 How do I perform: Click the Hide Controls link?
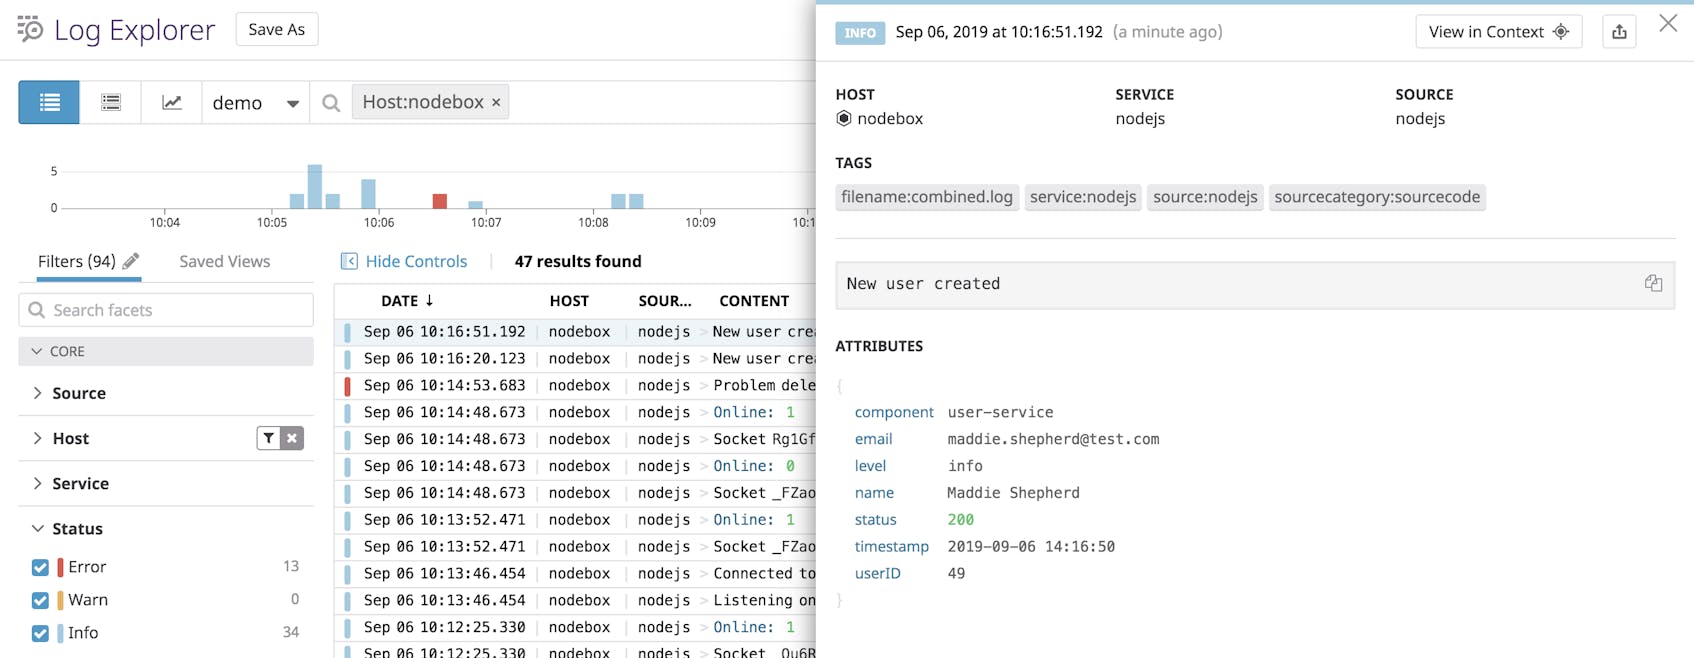click(416, 261)
